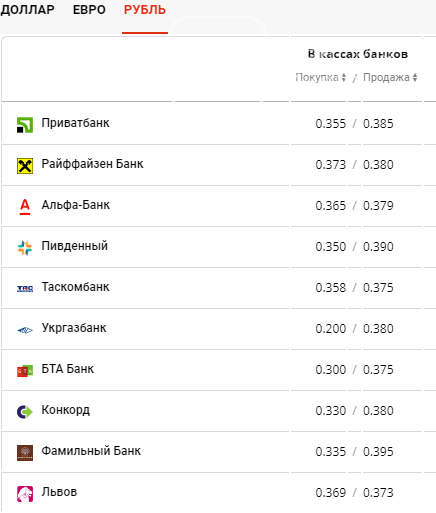Image resolution: width=436 pixels, height=513 pixels.
Task: Click the Пивденный bank logo icon
Action: click(25, 248)
